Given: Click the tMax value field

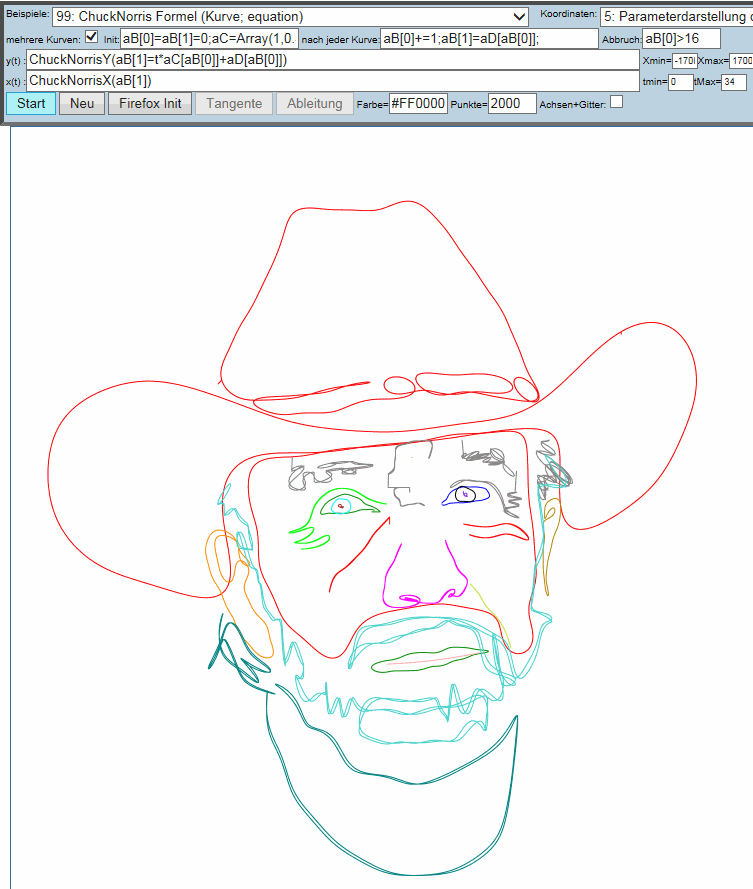Looking at the screenshot, I should tap(734, 82).
